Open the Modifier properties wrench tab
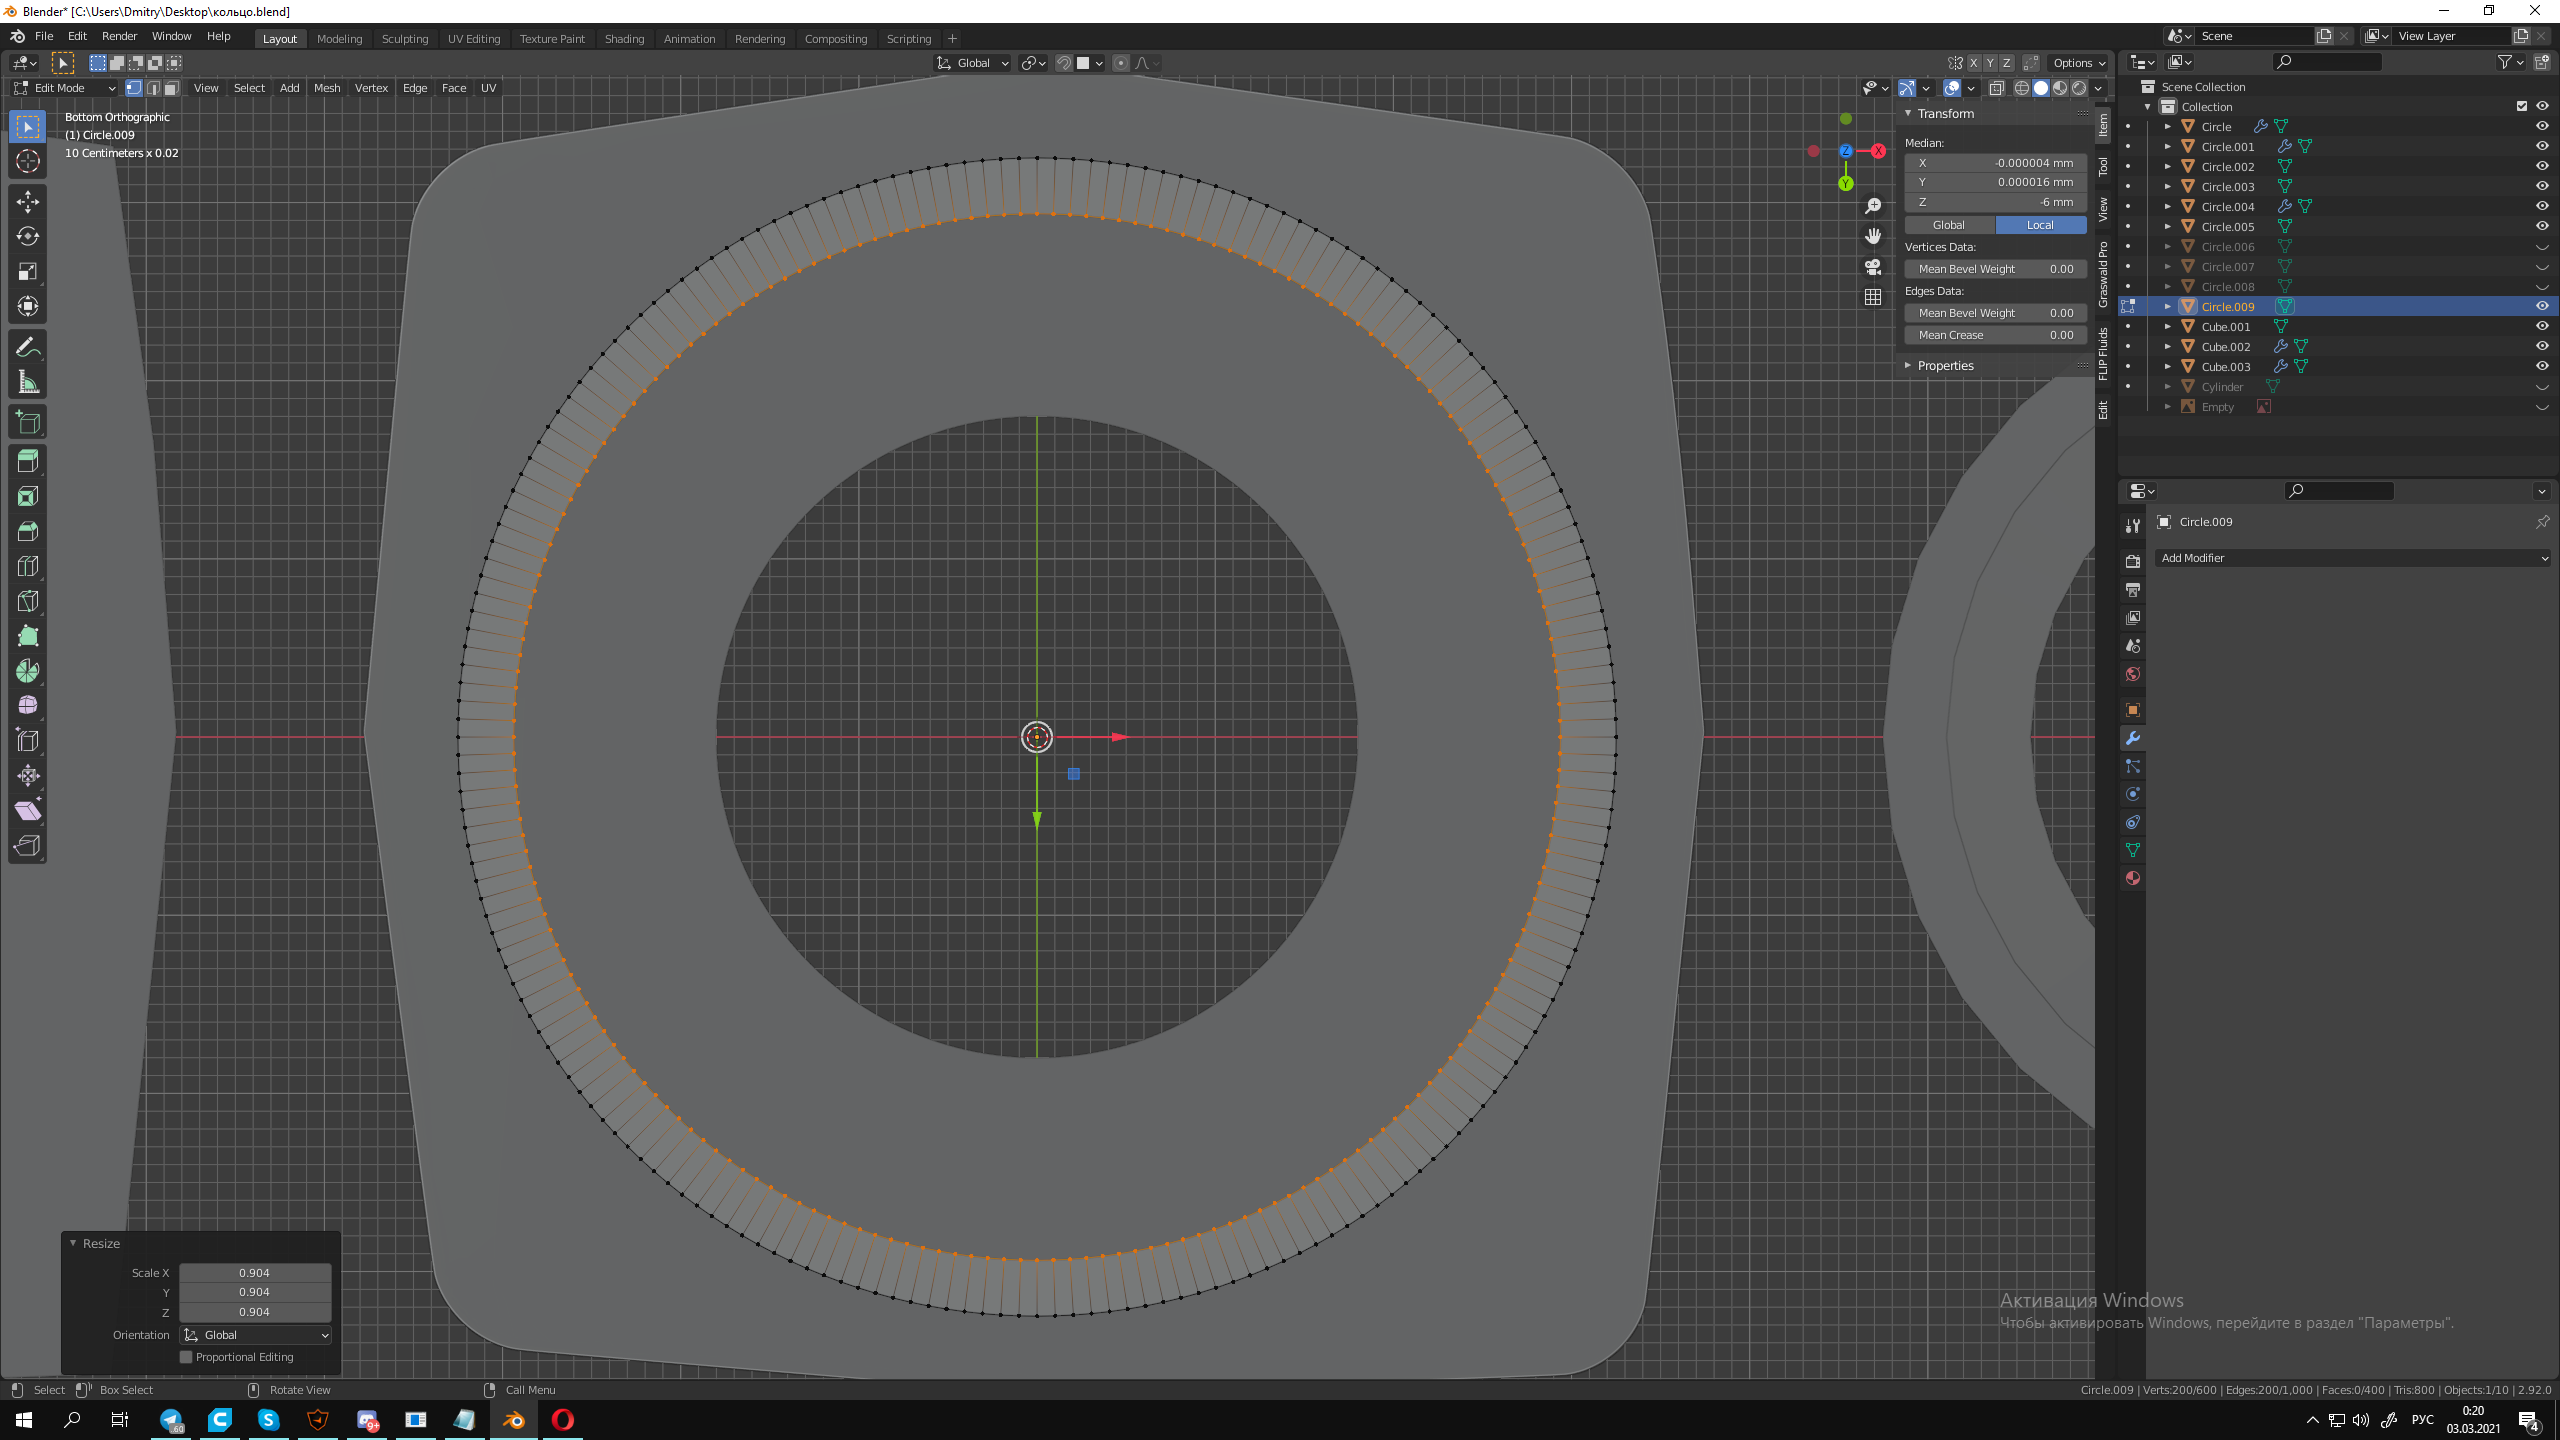 2133,739
